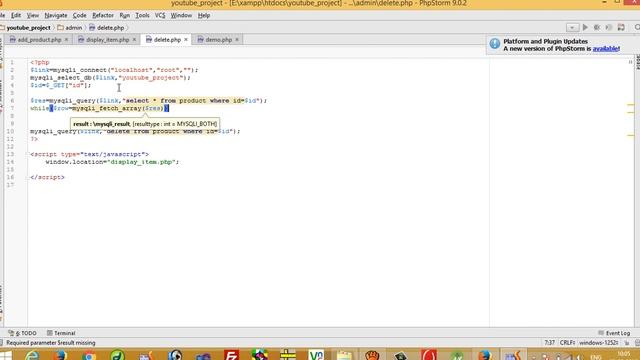Follow the 'available!' update link
Screen dimensions: 640x360
pyautogui.click(x=606, y=49)
